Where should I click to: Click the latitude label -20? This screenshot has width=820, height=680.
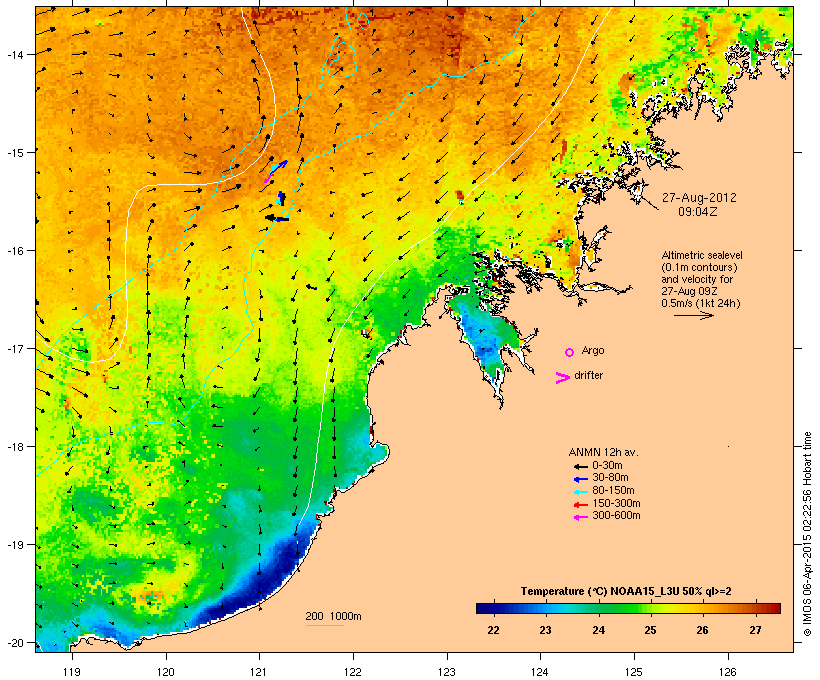click(x=14, y=642)
